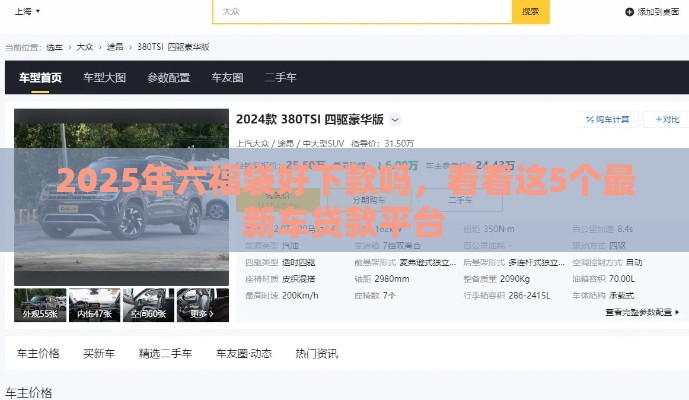
Task: Click the 油箱容积 70.00L spec text
Action: coord(603,279)
